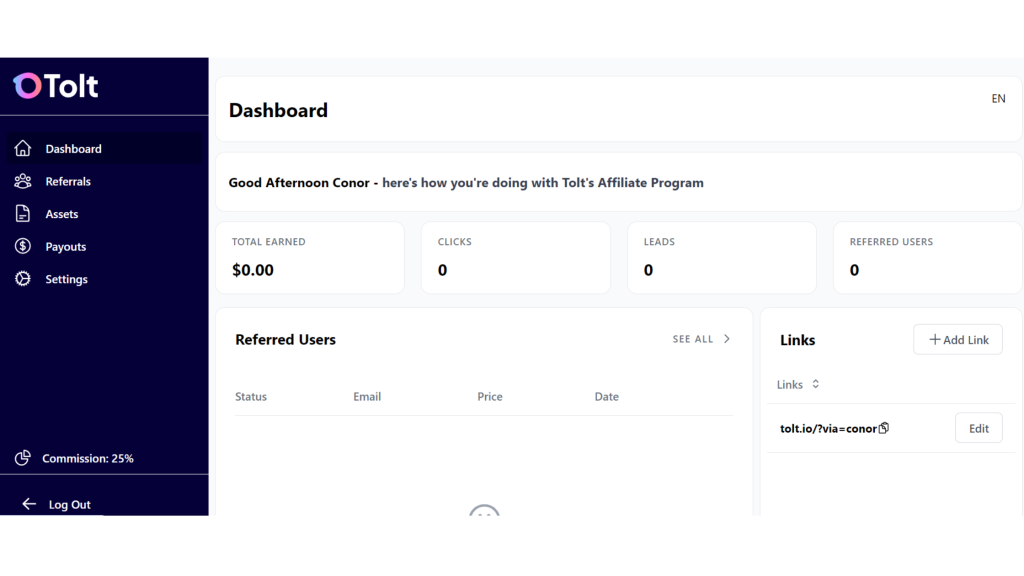Click the Payouts dollar icon

23,246
